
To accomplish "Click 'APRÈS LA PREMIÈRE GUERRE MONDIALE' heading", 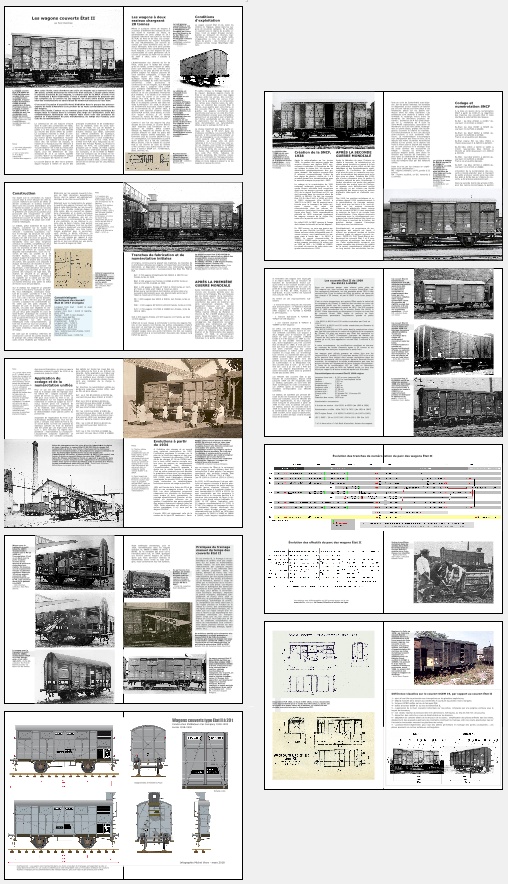I will pyautogui.click(x=213, y=284).
